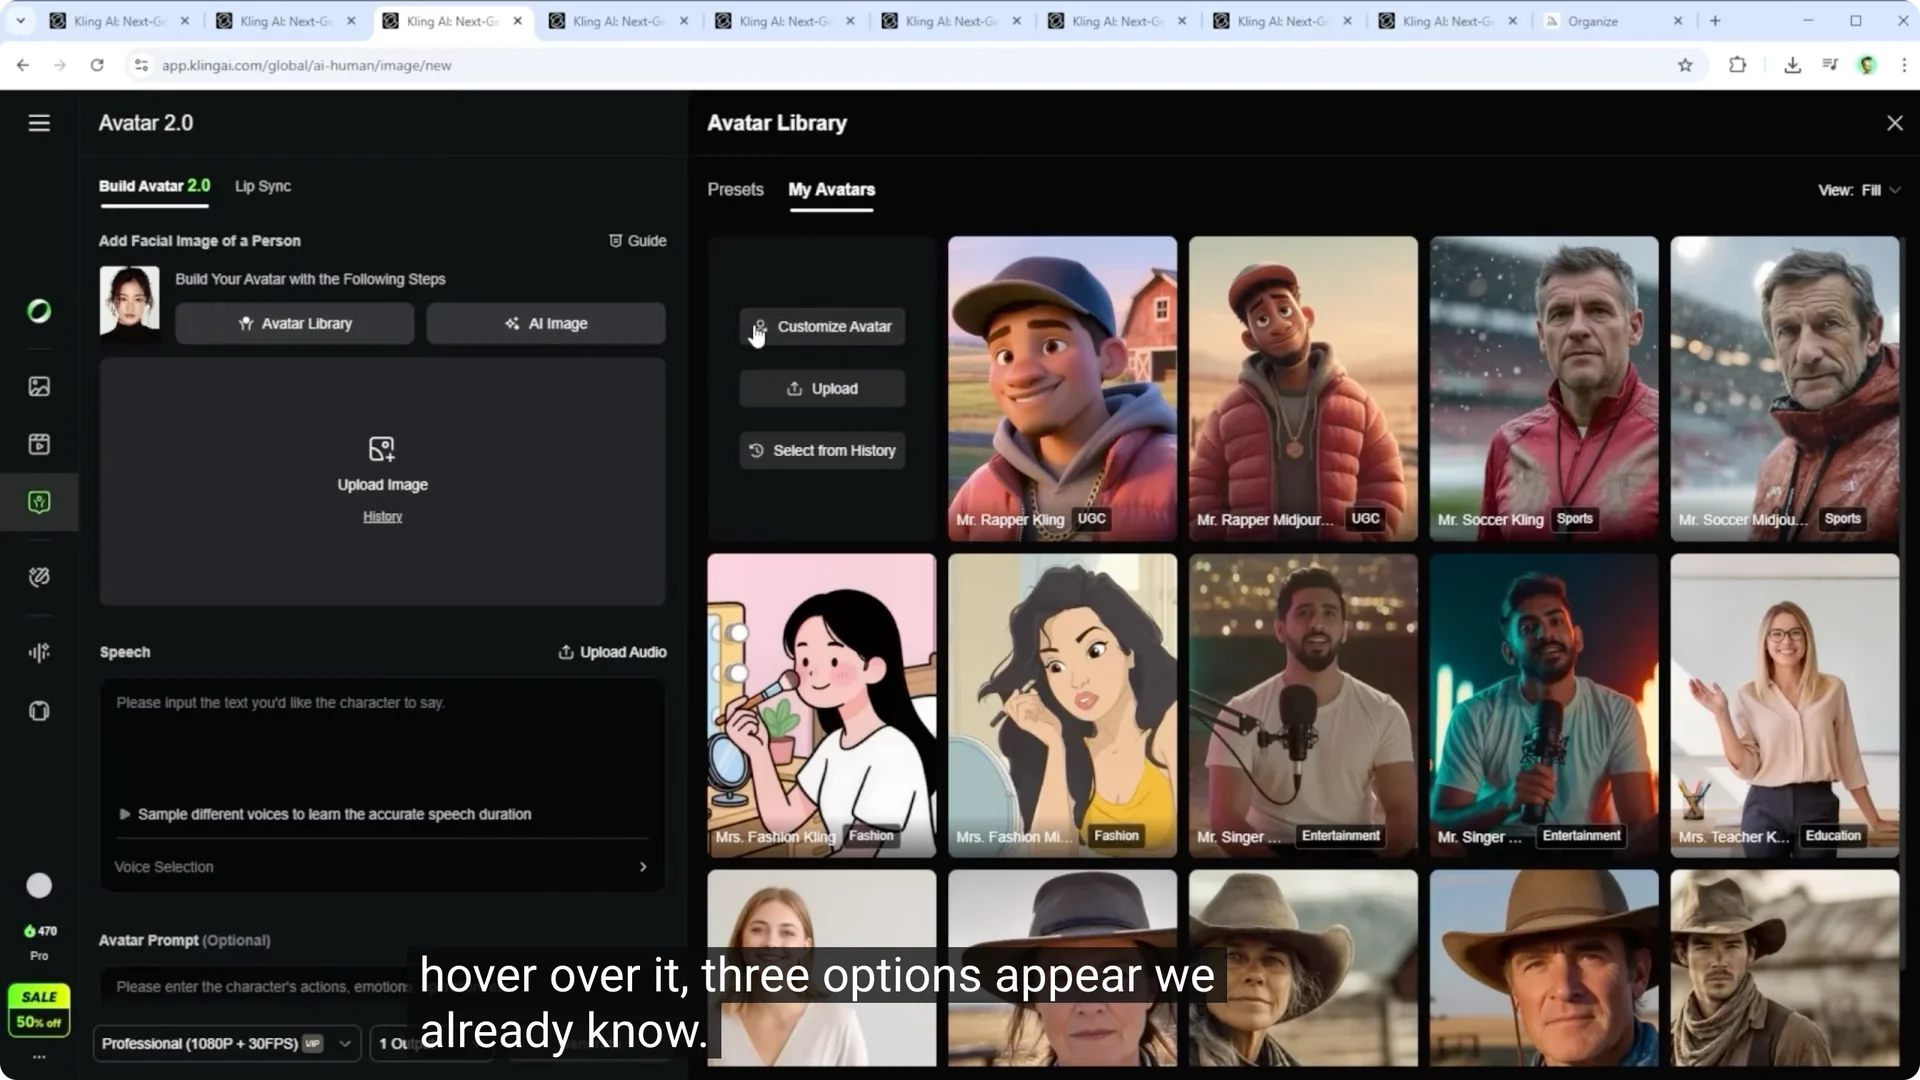Click the Customize Avatar button
Screen dimensions: 1920x1080
pyautogui.click(x=822, y=326)
